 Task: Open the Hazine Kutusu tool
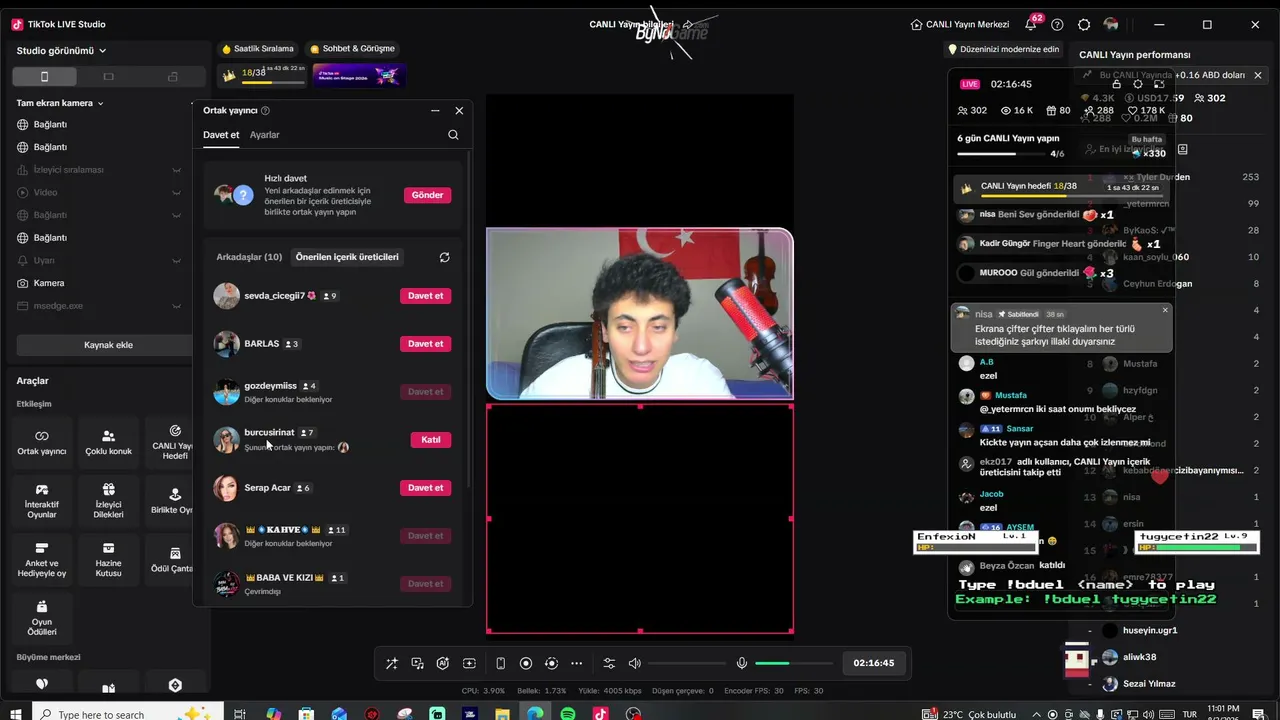point(108,559)
